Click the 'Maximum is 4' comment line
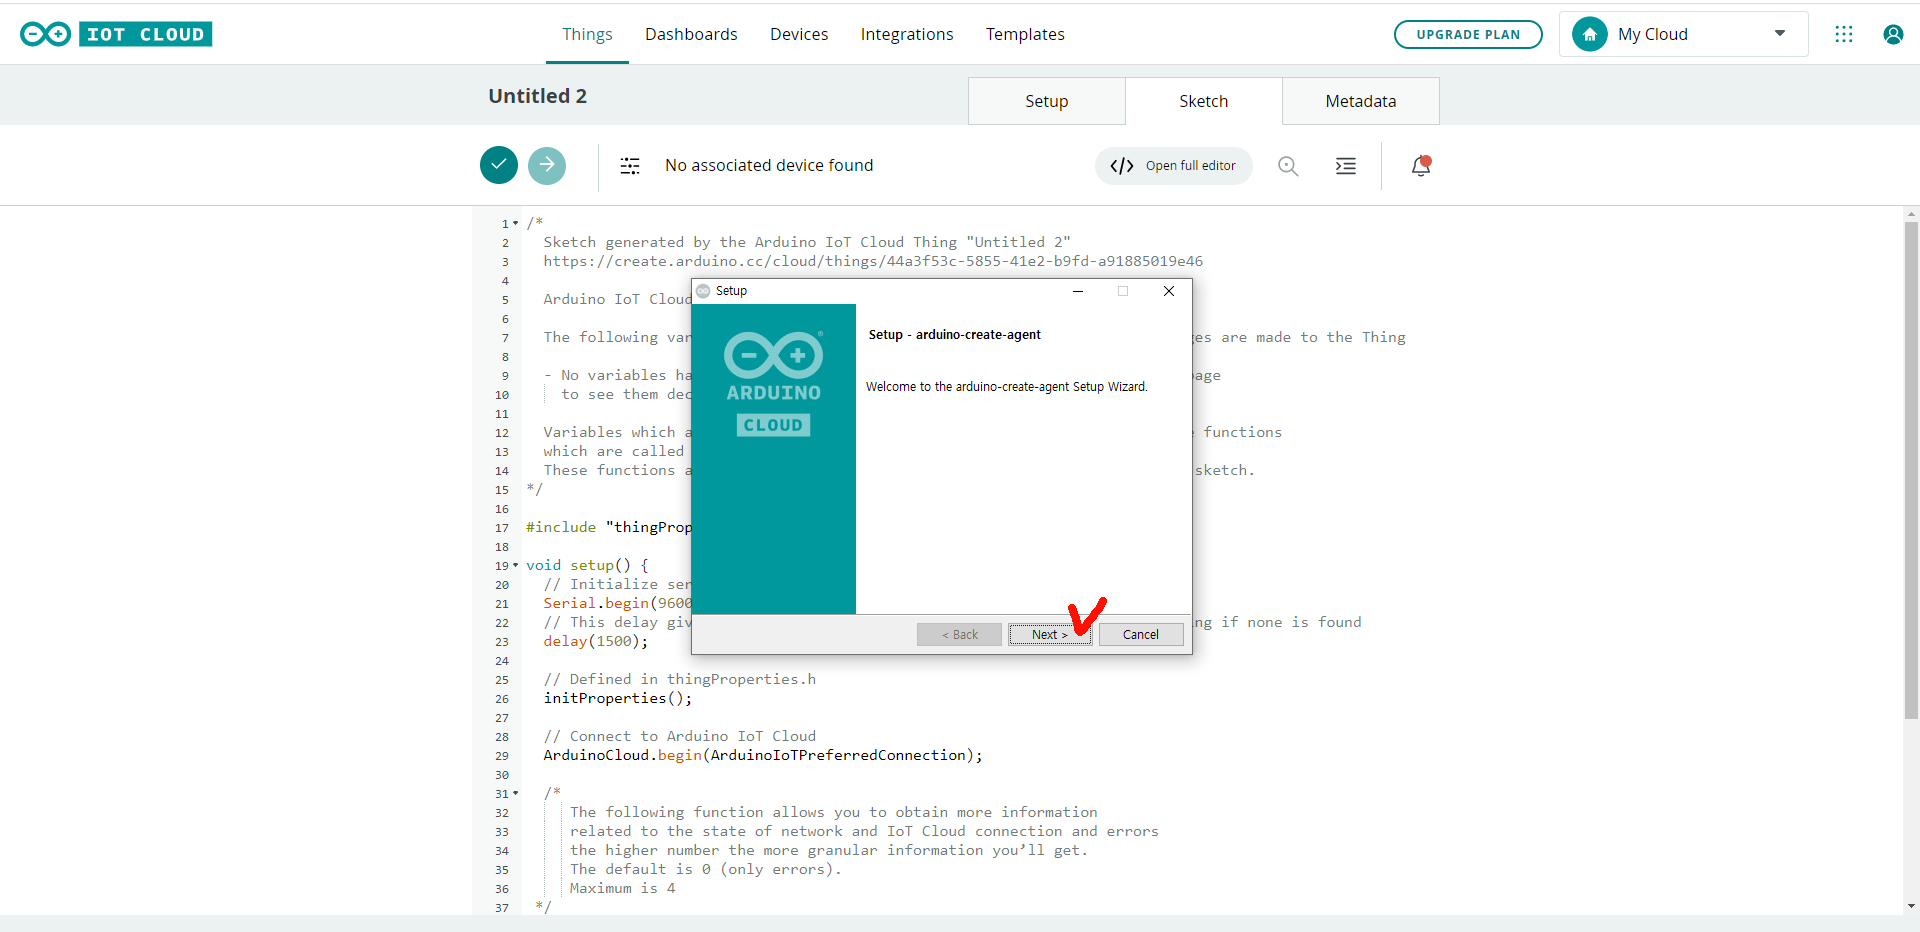Screen dimensions: 1920x932 click(x=622, y=888)
